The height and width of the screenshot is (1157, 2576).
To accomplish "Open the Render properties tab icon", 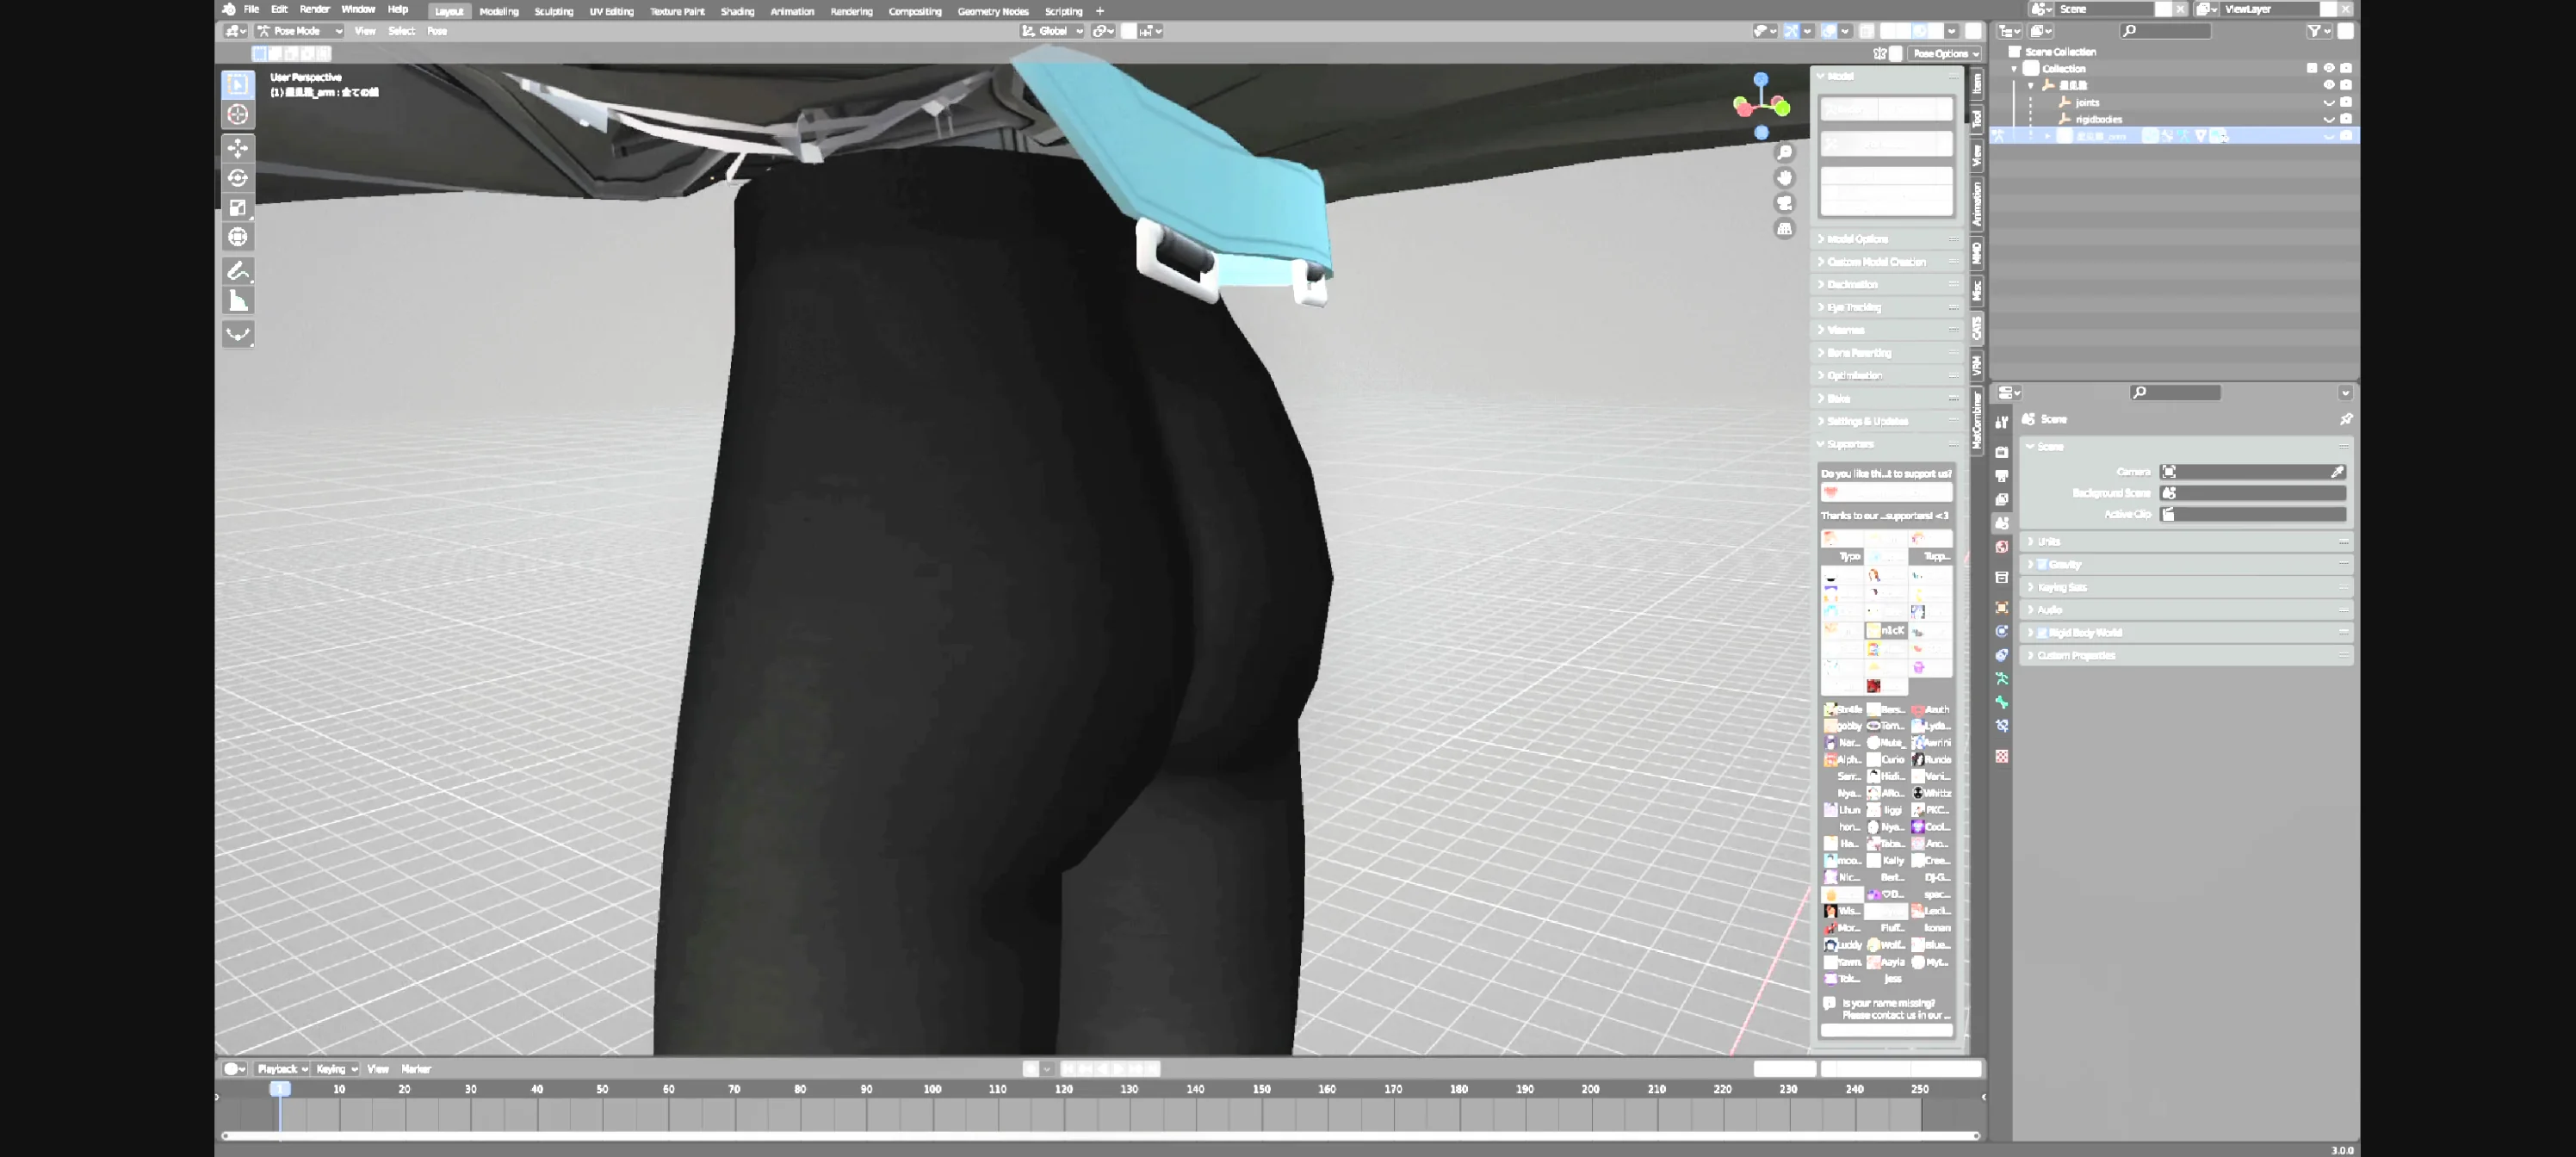I will [2002, 452].
